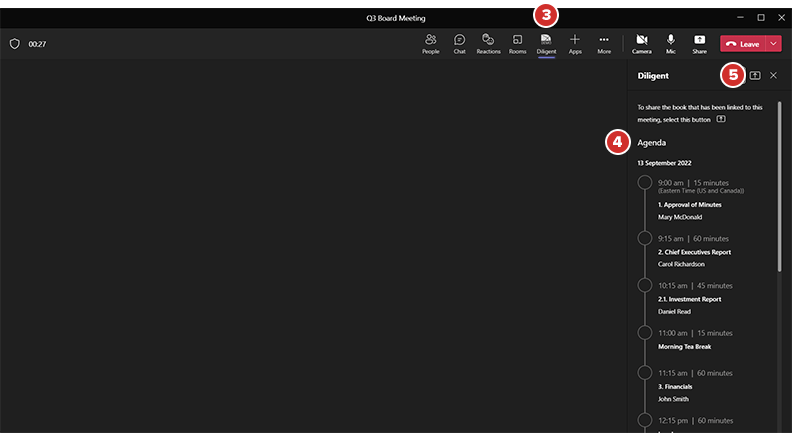The width and height of the screenshot is (792, 433).
Task: Click the Investment Report agenda item
Action: tap(689, 299)
